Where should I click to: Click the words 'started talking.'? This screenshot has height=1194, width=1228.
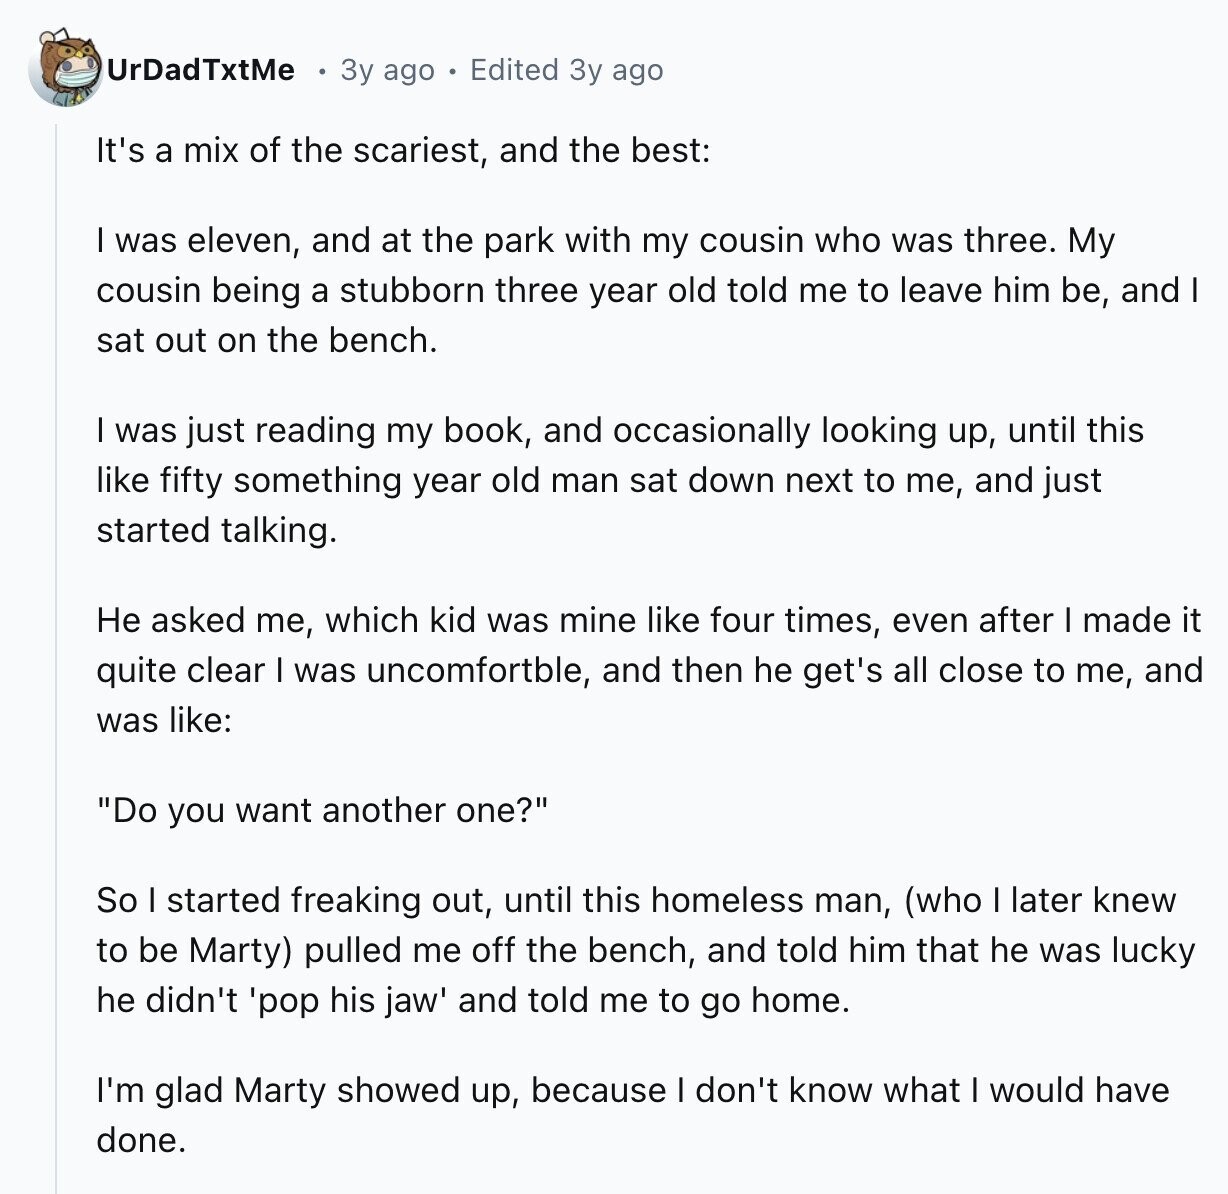(216, 530)
